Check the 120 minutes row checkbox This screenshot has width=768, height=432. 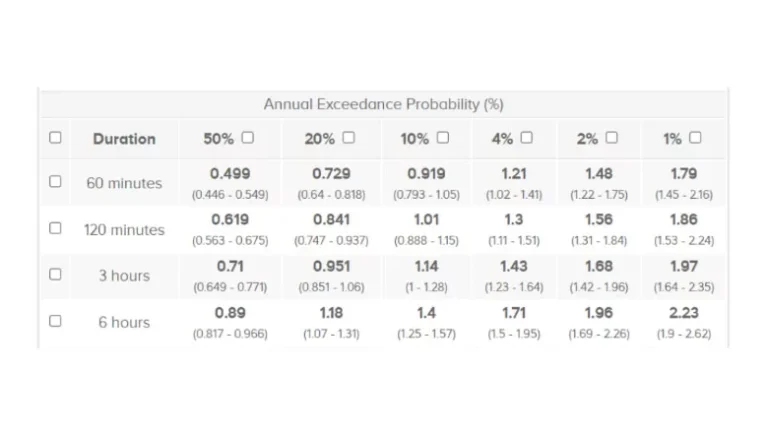click(55, 228)
